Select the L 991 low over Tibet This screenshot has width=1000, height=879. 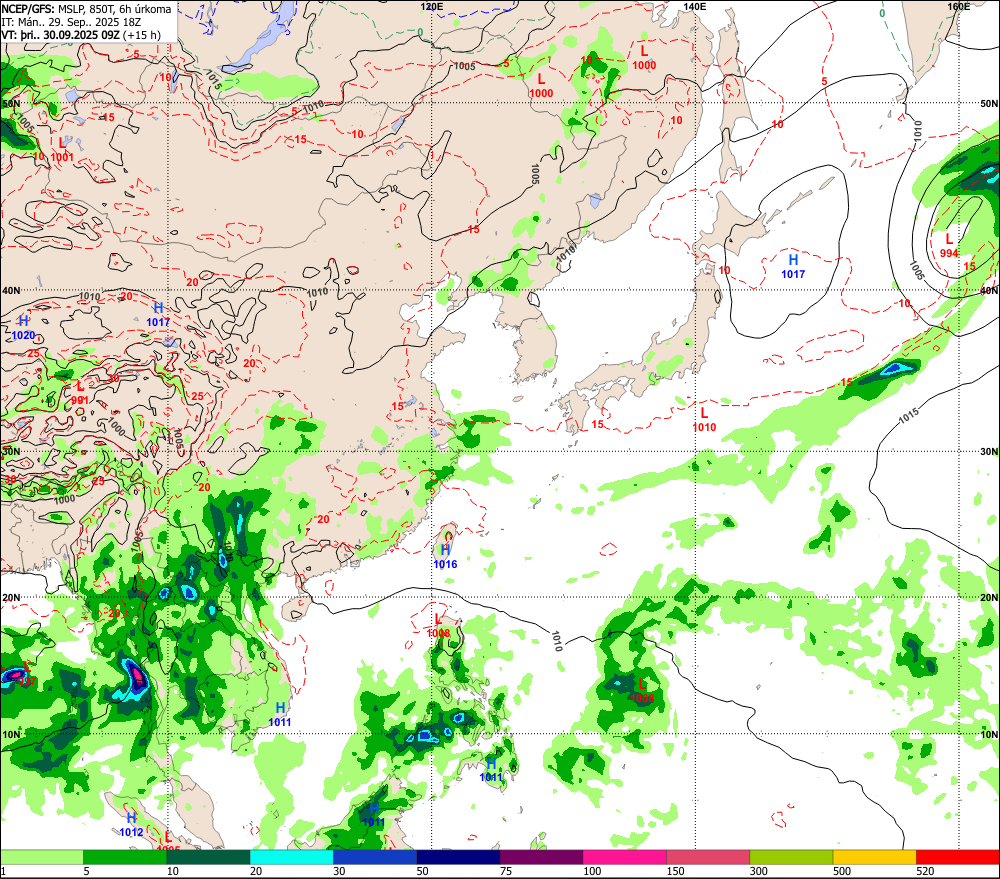coord(80,393)
